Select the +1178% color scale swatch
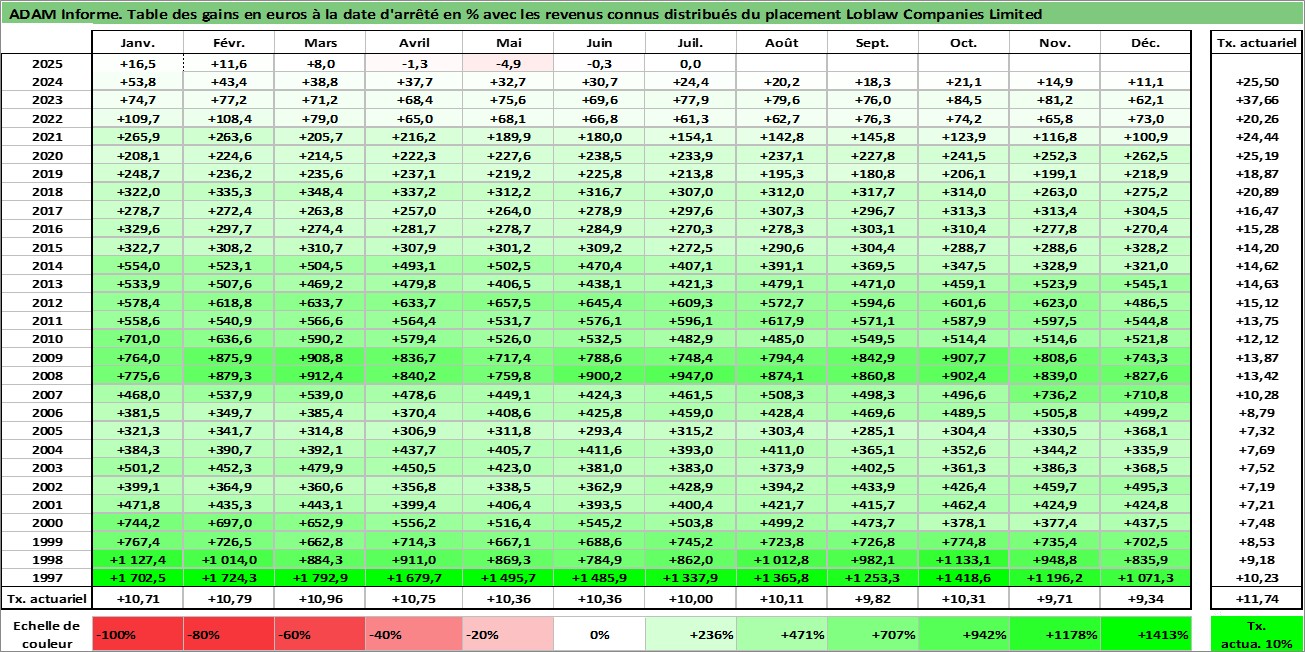Image resolution: width=1305 pixels, height=652 pixels. pyautogui.click(x=1054, y=633)
